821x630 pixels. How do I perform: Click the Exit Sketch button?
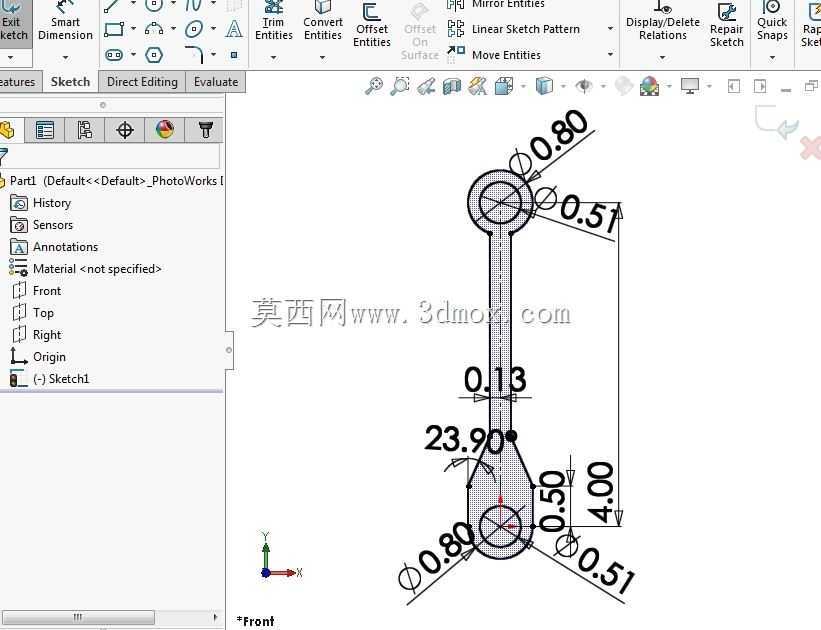coord(14,24)
